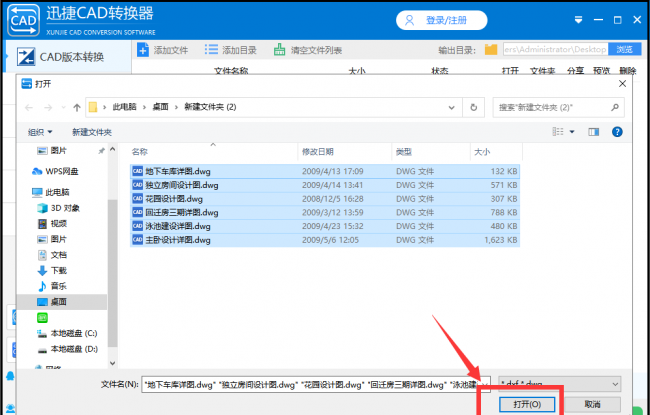Screen dimensions: 650x415
Task: Open the 组织 organize menu
Action: [40, 132]
